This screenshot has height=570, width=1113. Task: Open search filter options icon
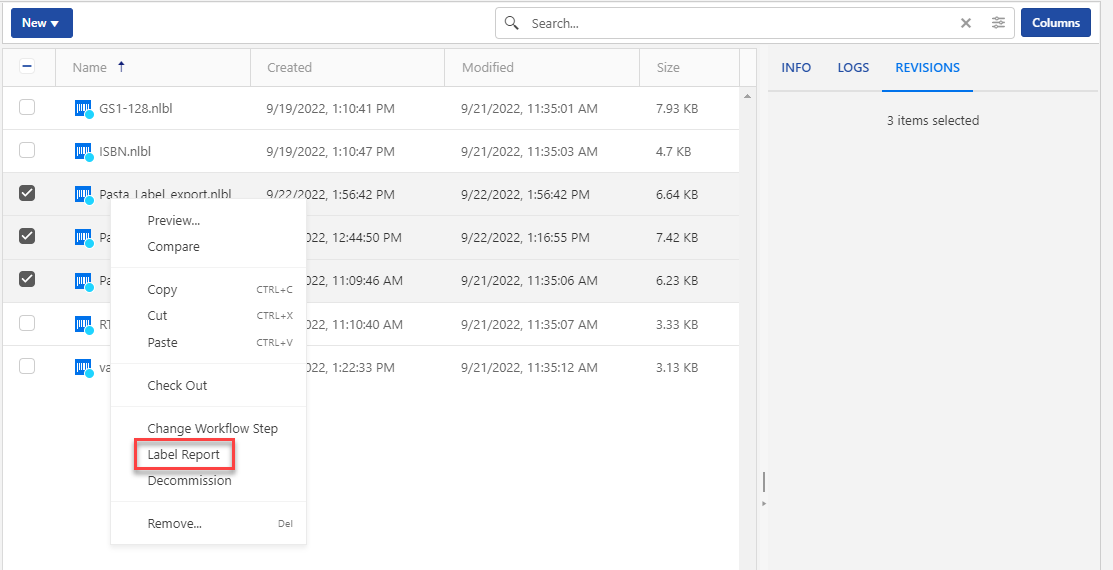click(998, 23)
